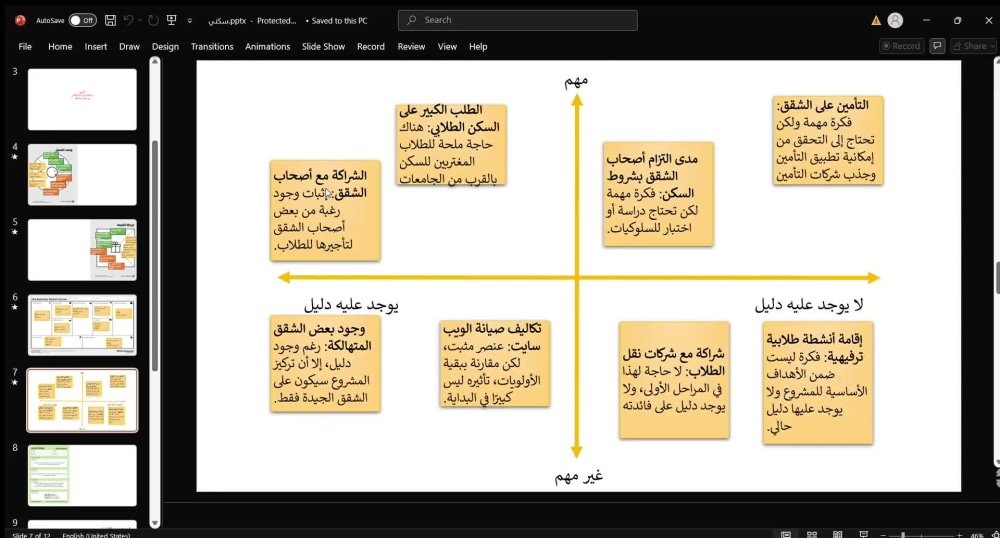Click the 'Slide 7 of 12' status text
Image resolution: width=1000 pixels, height=538 pixels.
pos(31,535)
